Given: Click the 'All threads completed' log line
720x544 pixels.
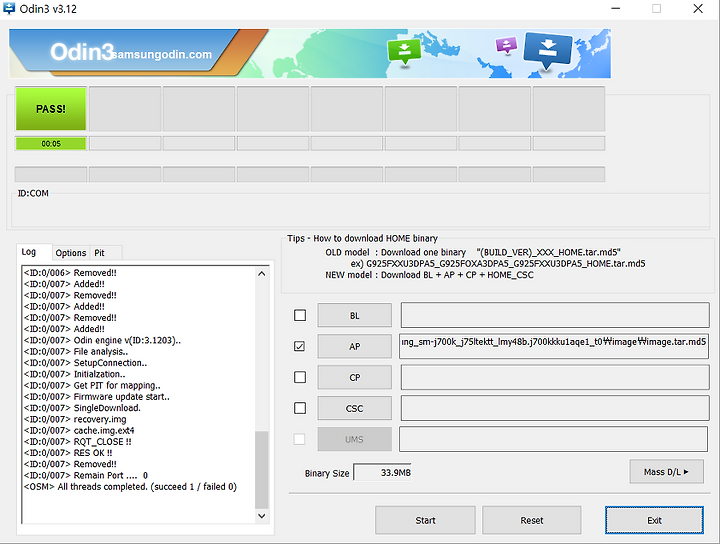Looking at the screenshot, I should tap(130, 487).
